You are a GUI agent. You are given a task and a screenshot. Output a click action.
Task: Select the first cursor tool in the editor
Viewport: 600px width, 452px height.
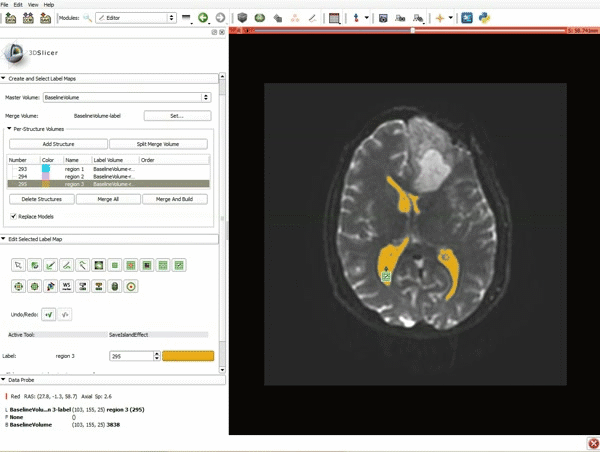(x=19, y=265)
